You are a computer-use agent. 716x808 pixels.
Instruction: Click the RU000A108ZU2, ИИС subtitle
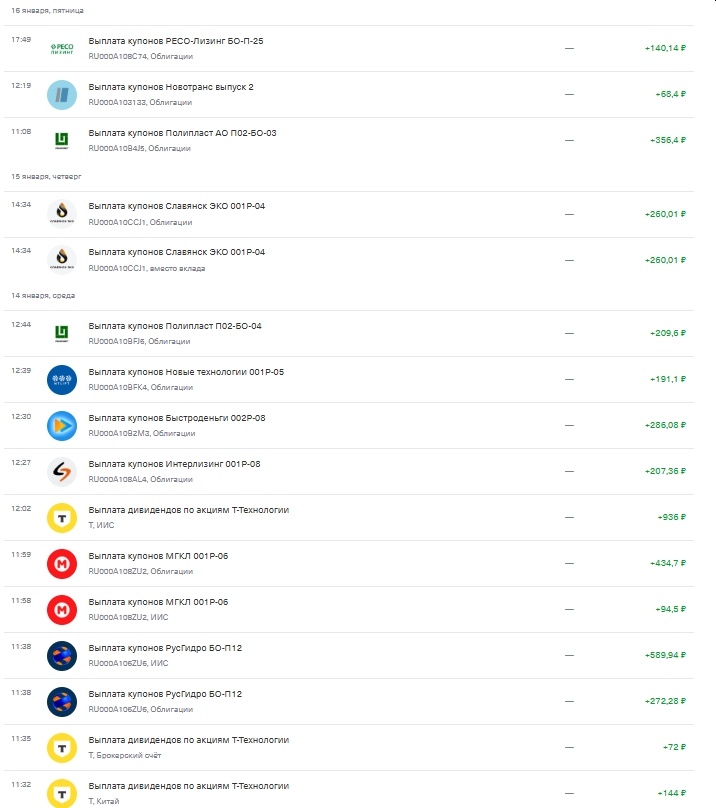click(x=128, y=617)
